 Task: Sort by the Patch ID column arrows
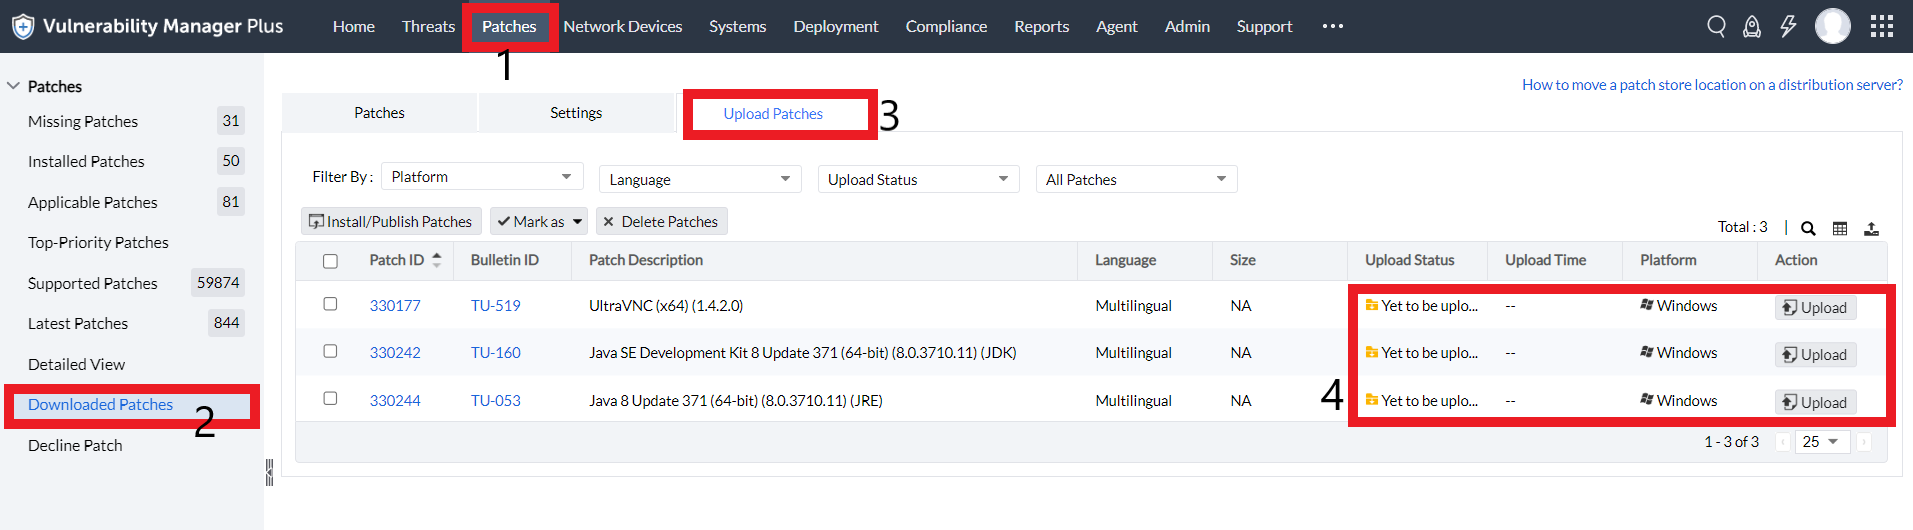[437, 260]
